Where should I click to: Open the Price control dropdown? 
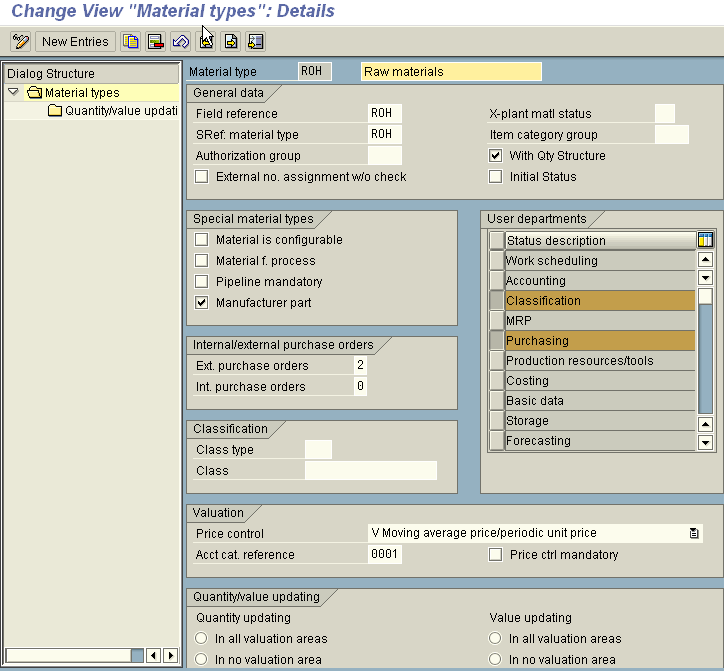point(694,533)
